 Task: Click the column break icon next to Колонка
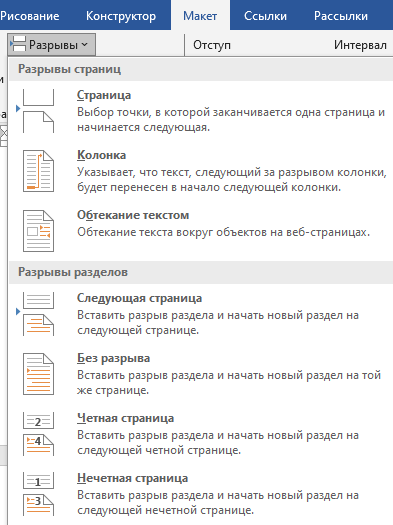pos(38,171)
